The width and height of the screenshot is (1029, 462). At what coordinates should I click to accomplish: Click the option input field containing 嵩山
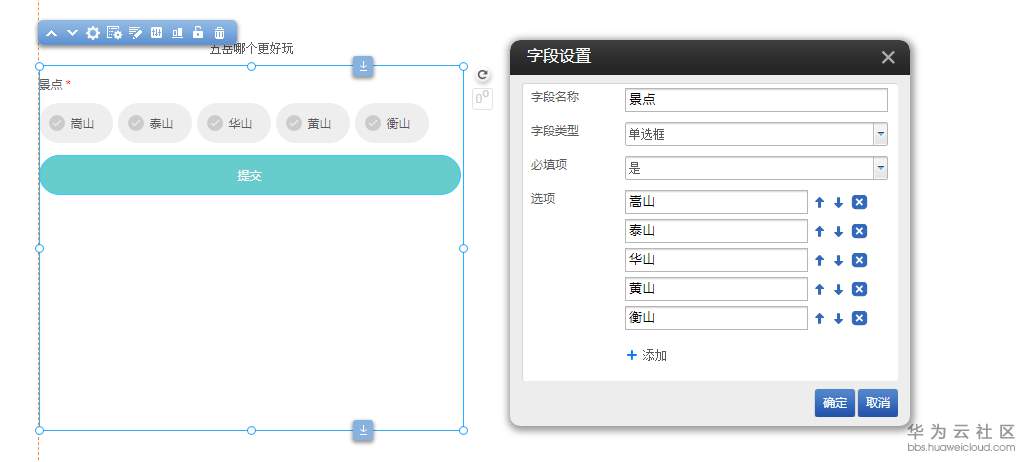click(716, 202)
